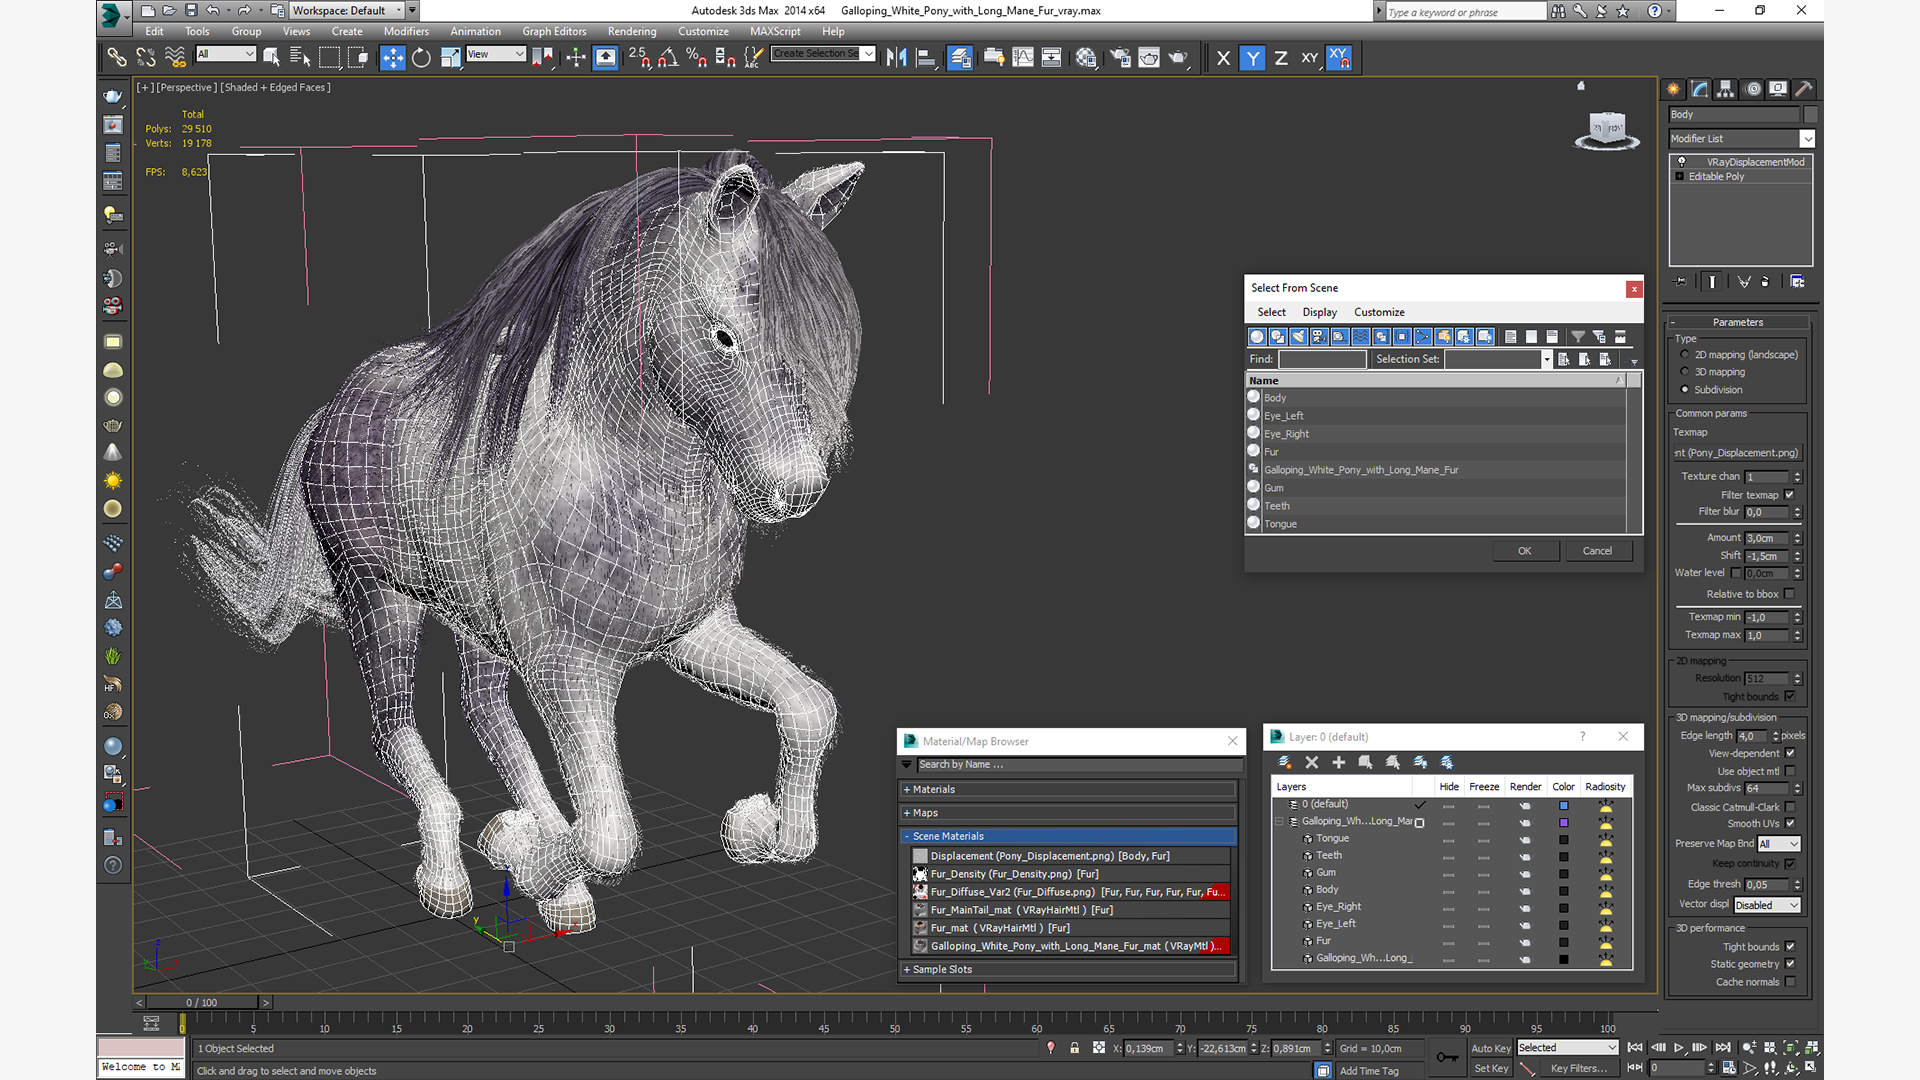Click the Set Key button

pyautogui.click(x=1490, y=1068)
